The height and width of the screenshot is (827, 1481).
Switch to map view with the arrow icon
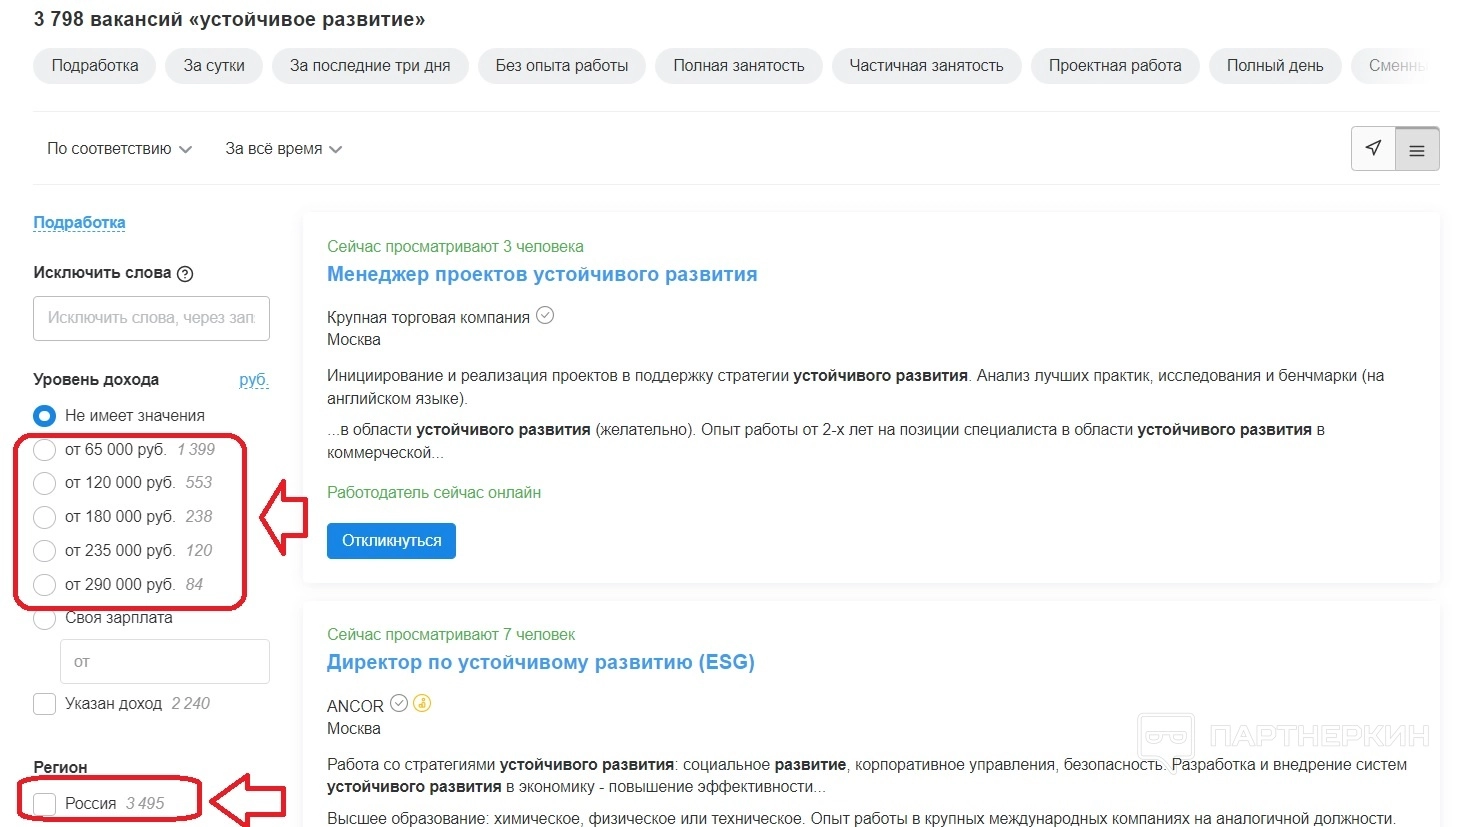coord(1373,149)
